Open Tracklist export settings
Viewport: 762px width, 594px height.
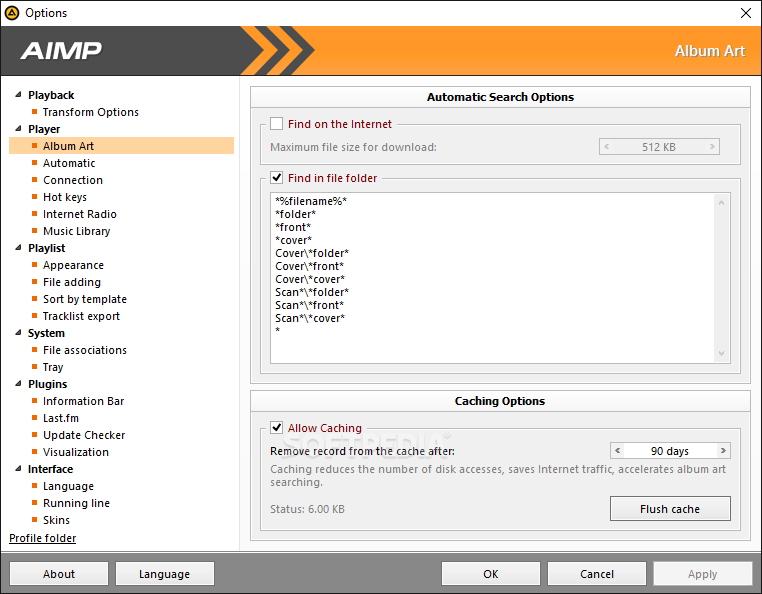(81, 316)
